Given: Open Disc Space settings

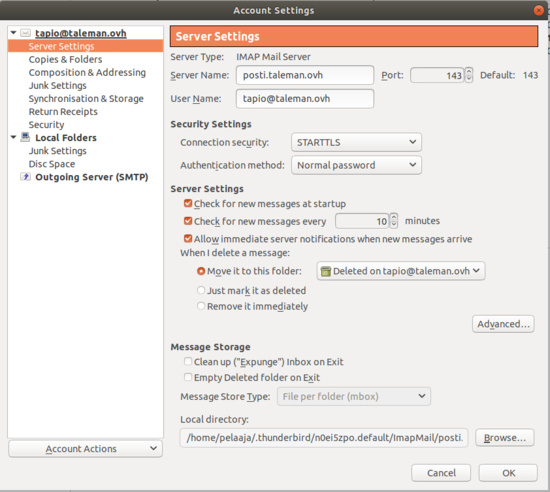Looking at the screenshot, I should coord(52,164).
